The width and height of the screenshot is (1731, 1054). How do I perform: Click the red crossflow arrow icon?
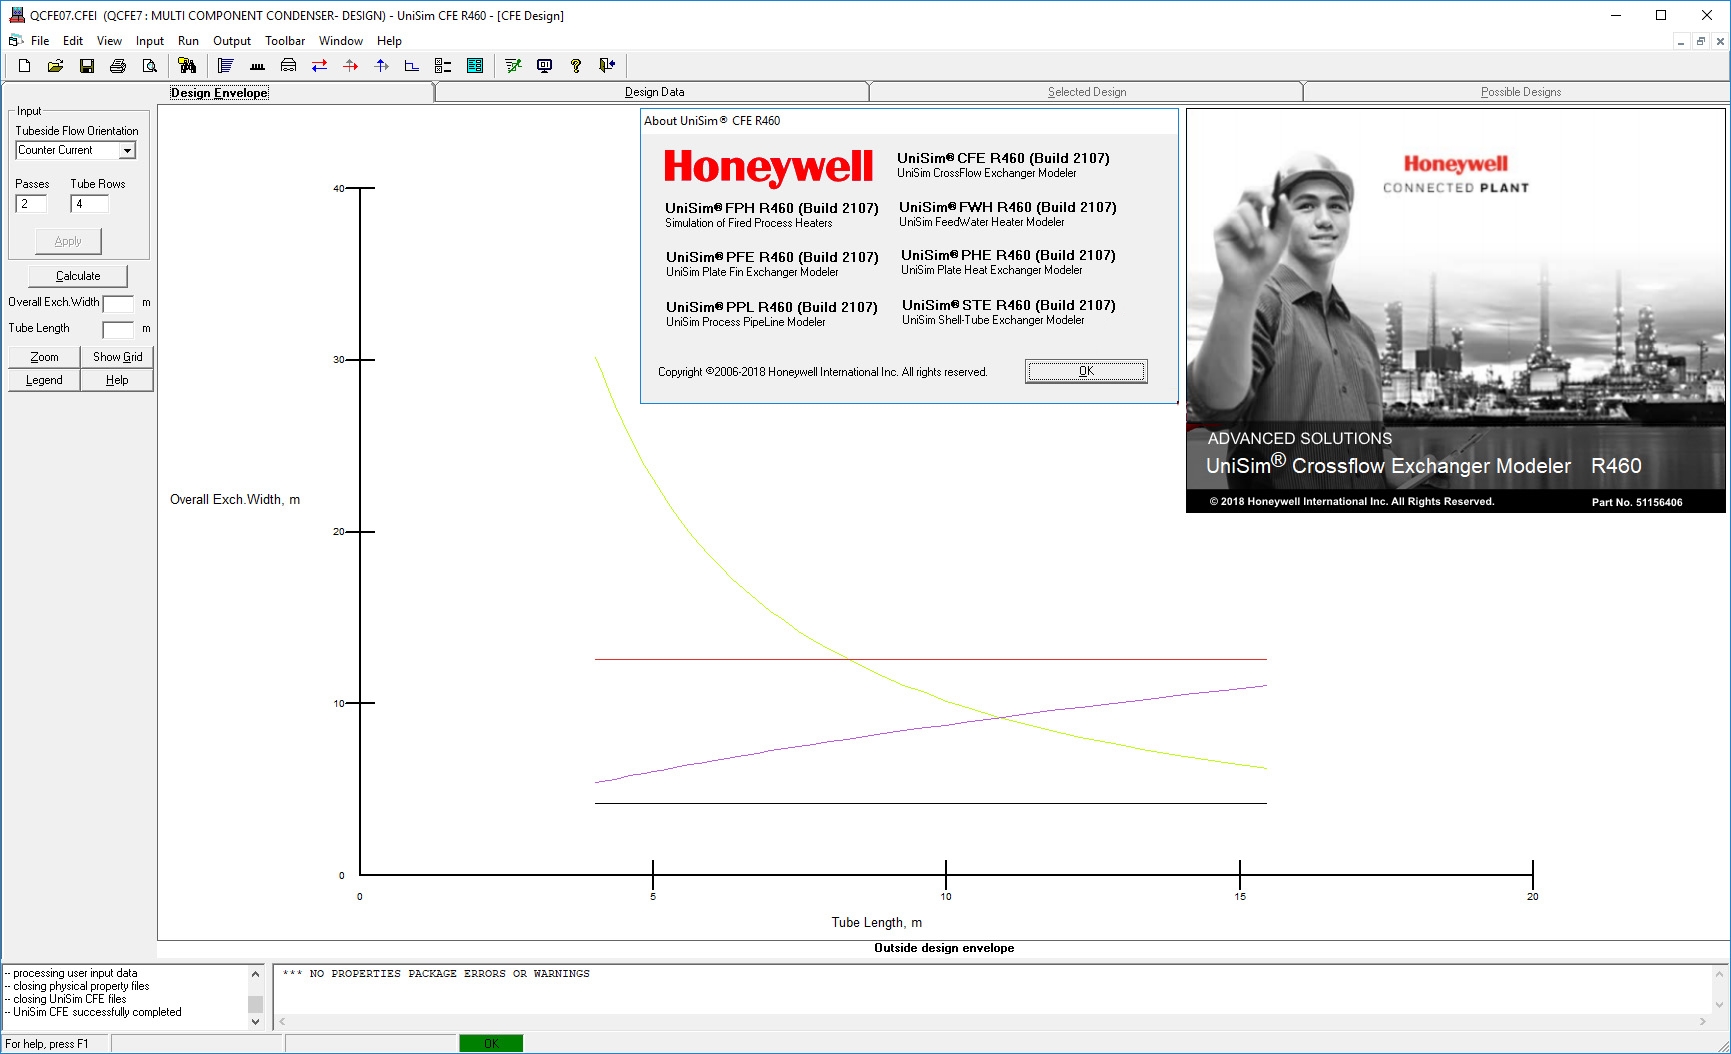tap(350, 66)
